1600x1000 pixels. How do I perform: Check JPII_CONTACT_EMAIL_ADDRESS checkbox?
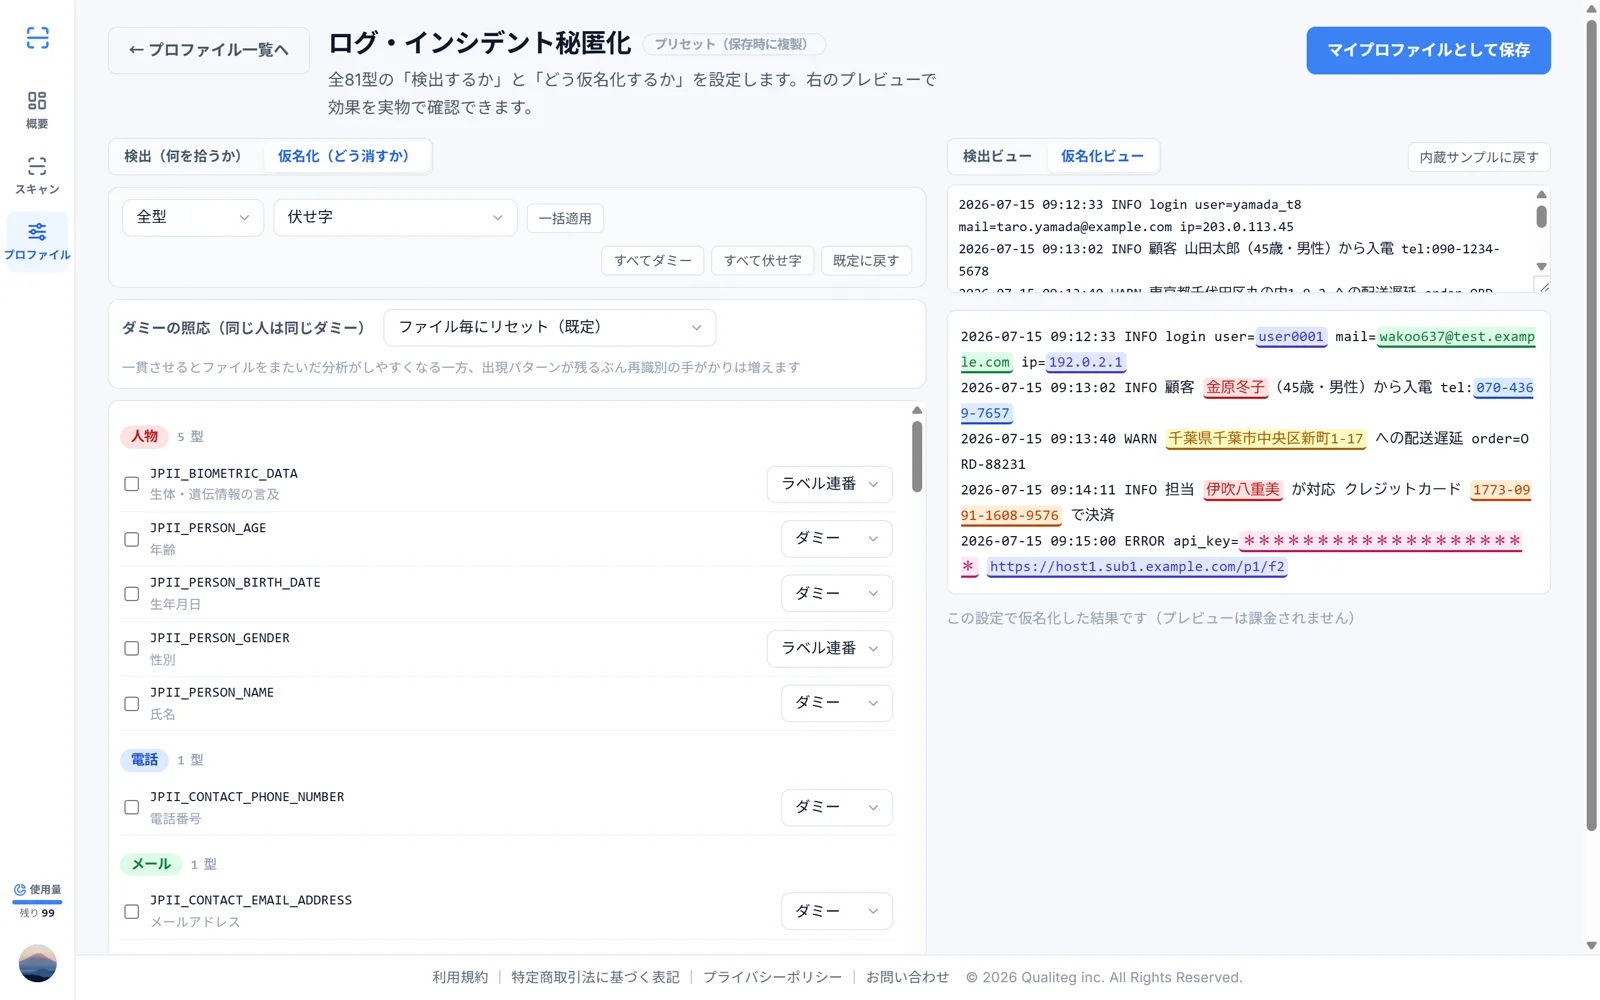(131, 911)
